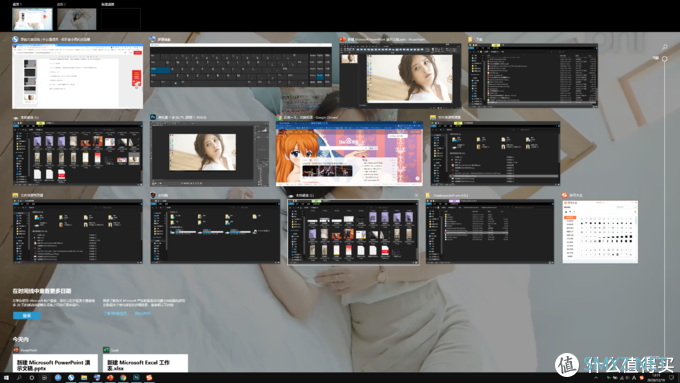Open the PowerPoint .pptx activity card

[55, 363]
